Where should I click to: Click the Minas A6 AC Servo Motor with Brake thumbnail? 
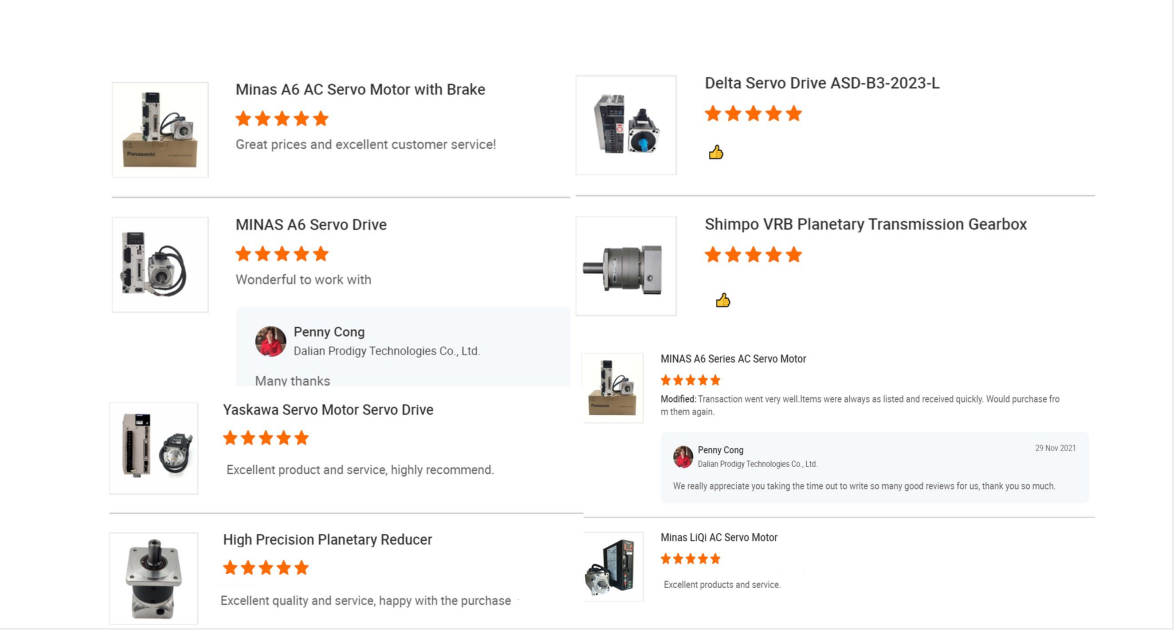point(160,130)
